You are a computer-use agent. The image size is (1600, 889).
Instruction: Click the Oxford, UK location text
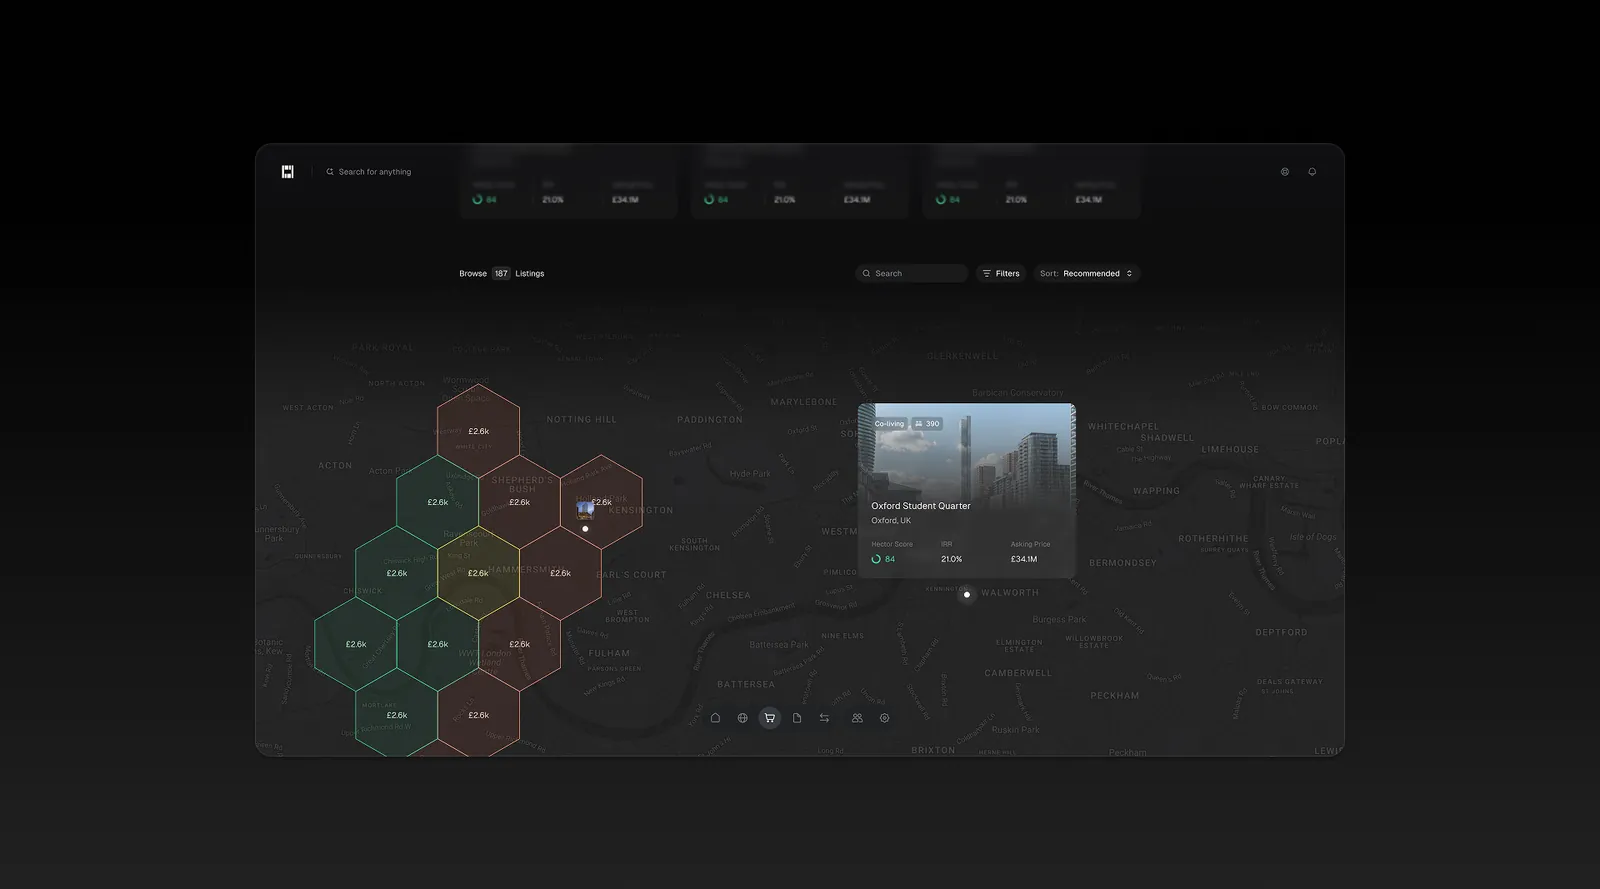pyautogui.click(x=891, y=521)
